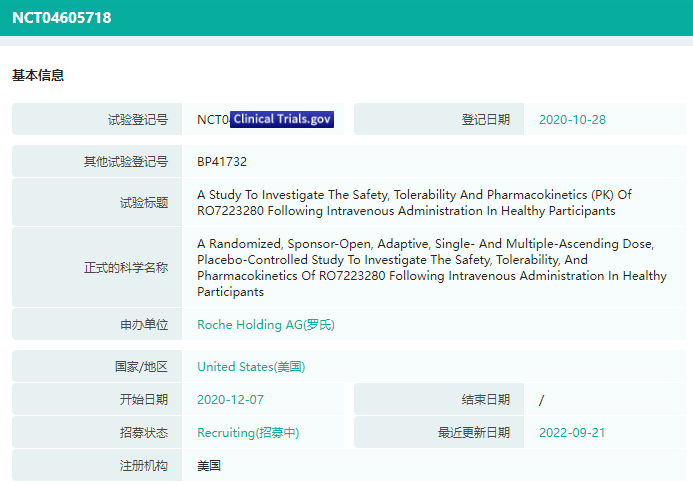Click the 基本信息 section heading
693x485 pixels.
(x=38, y=76)
